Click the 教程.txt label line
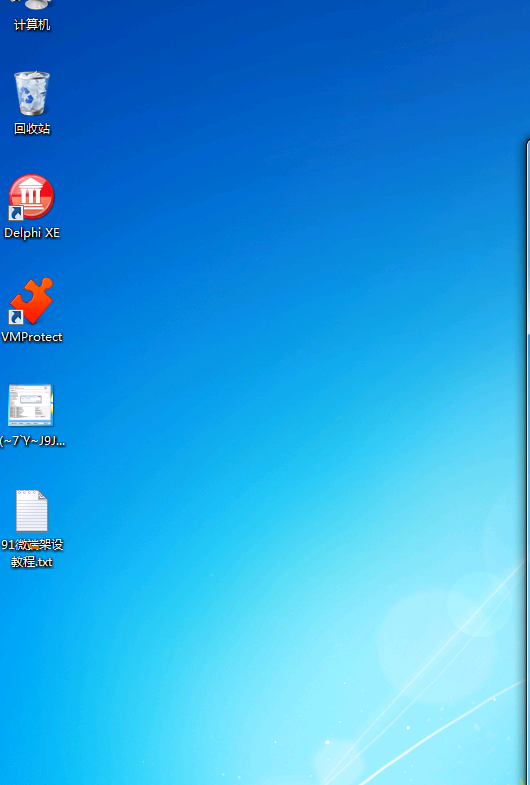The height and width of the screenshot is (785, 530). tap(32, 562)
